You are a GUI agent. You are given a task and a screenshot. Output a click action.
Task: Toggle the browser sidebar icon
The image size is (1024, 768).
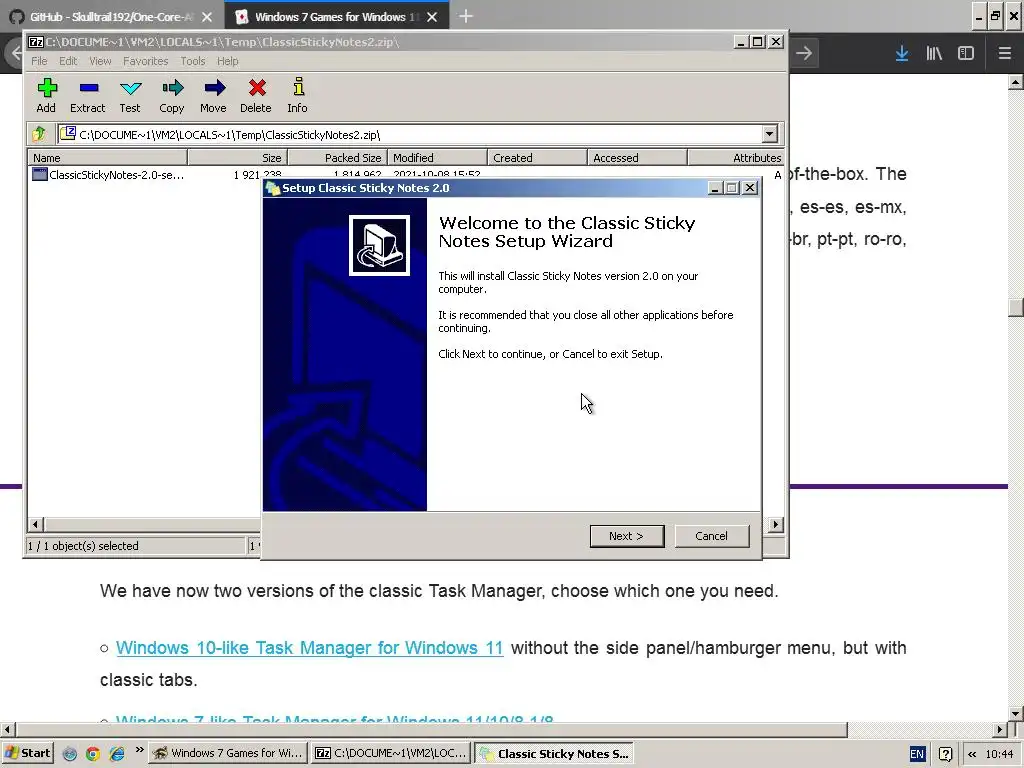coord(966,54)
